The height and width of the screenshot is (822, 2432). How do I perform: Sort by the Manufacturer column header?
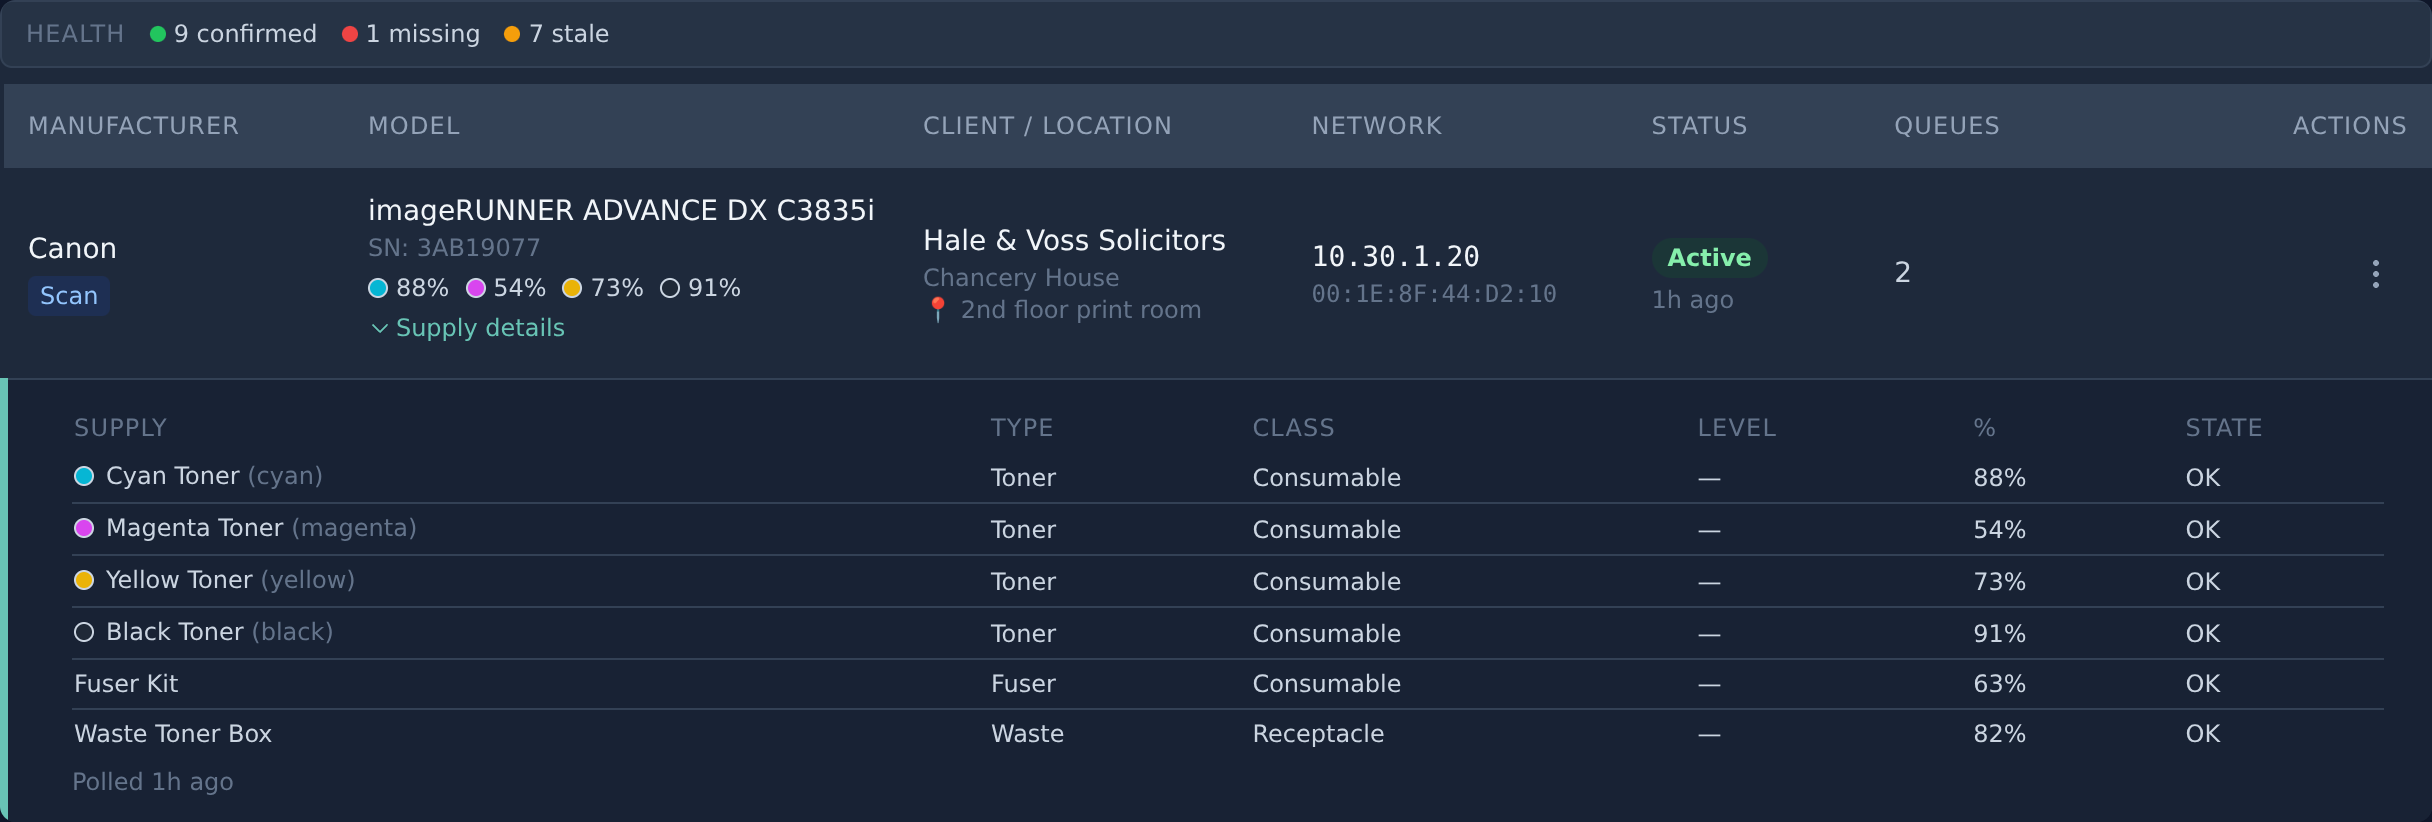click(x=133, y=126)
